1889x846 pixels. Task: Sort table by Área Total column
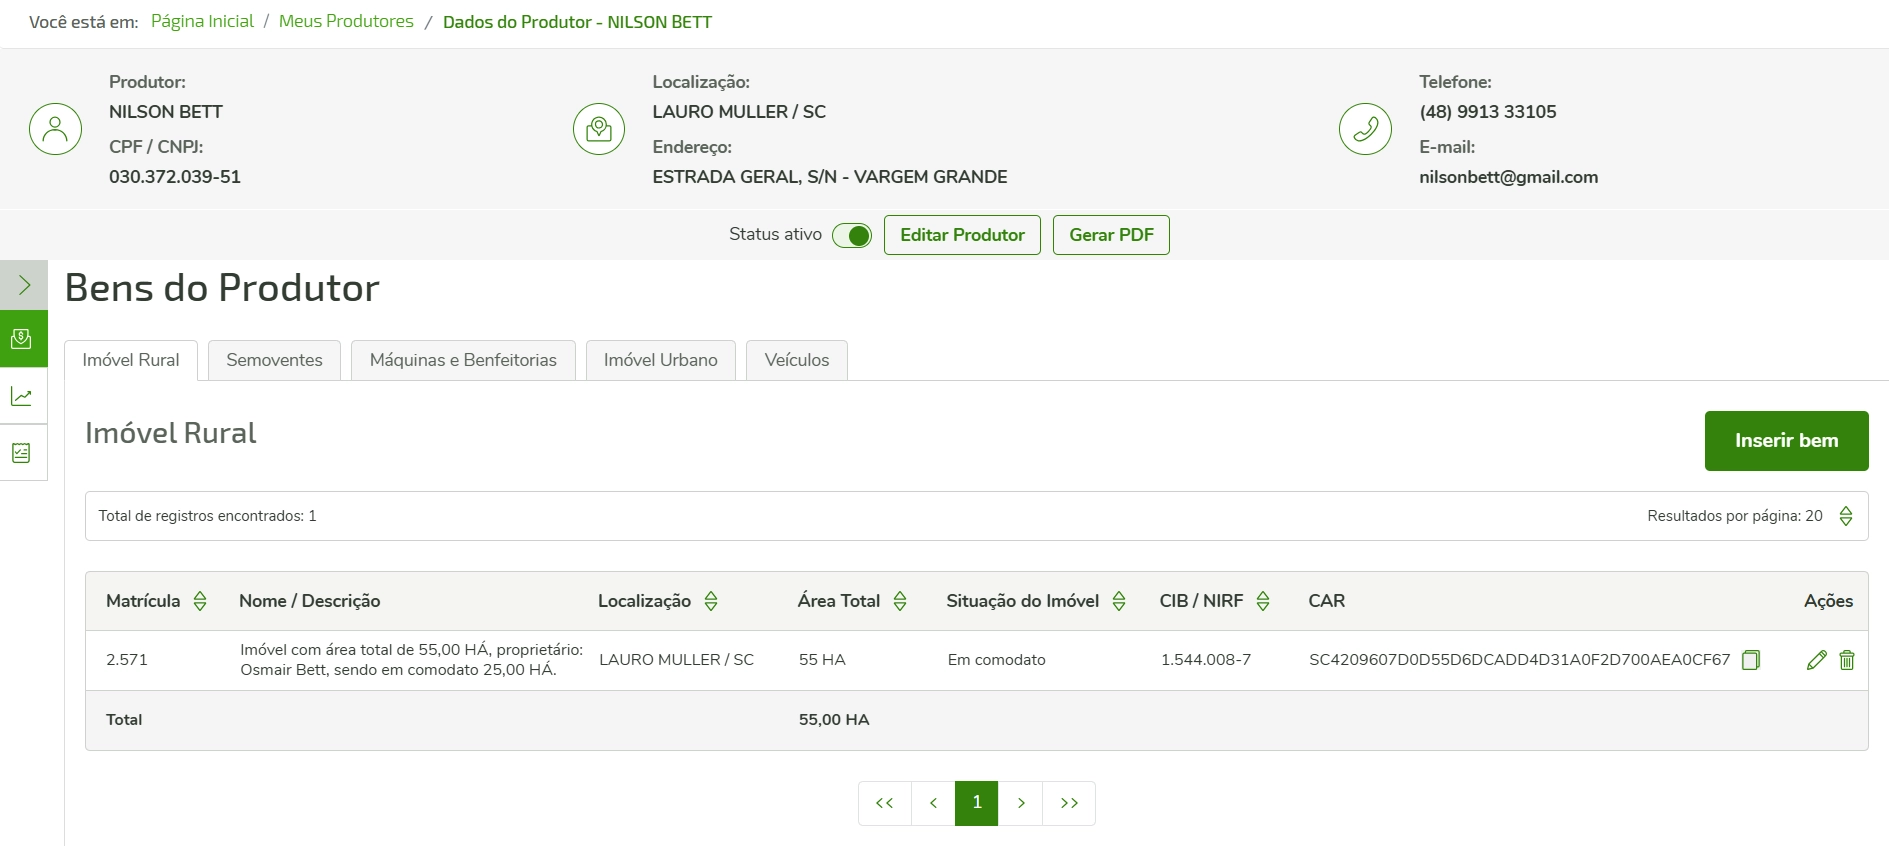point(900,601)
